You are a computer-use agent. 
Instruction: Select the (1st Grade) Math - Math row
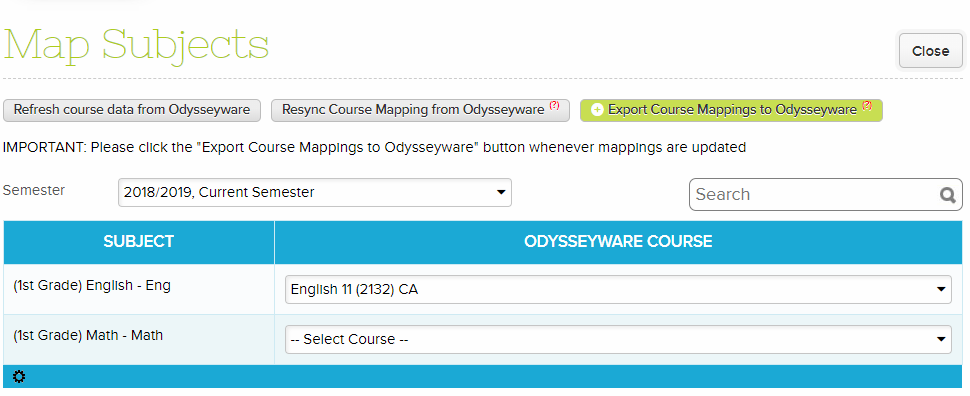click(483, 340)
